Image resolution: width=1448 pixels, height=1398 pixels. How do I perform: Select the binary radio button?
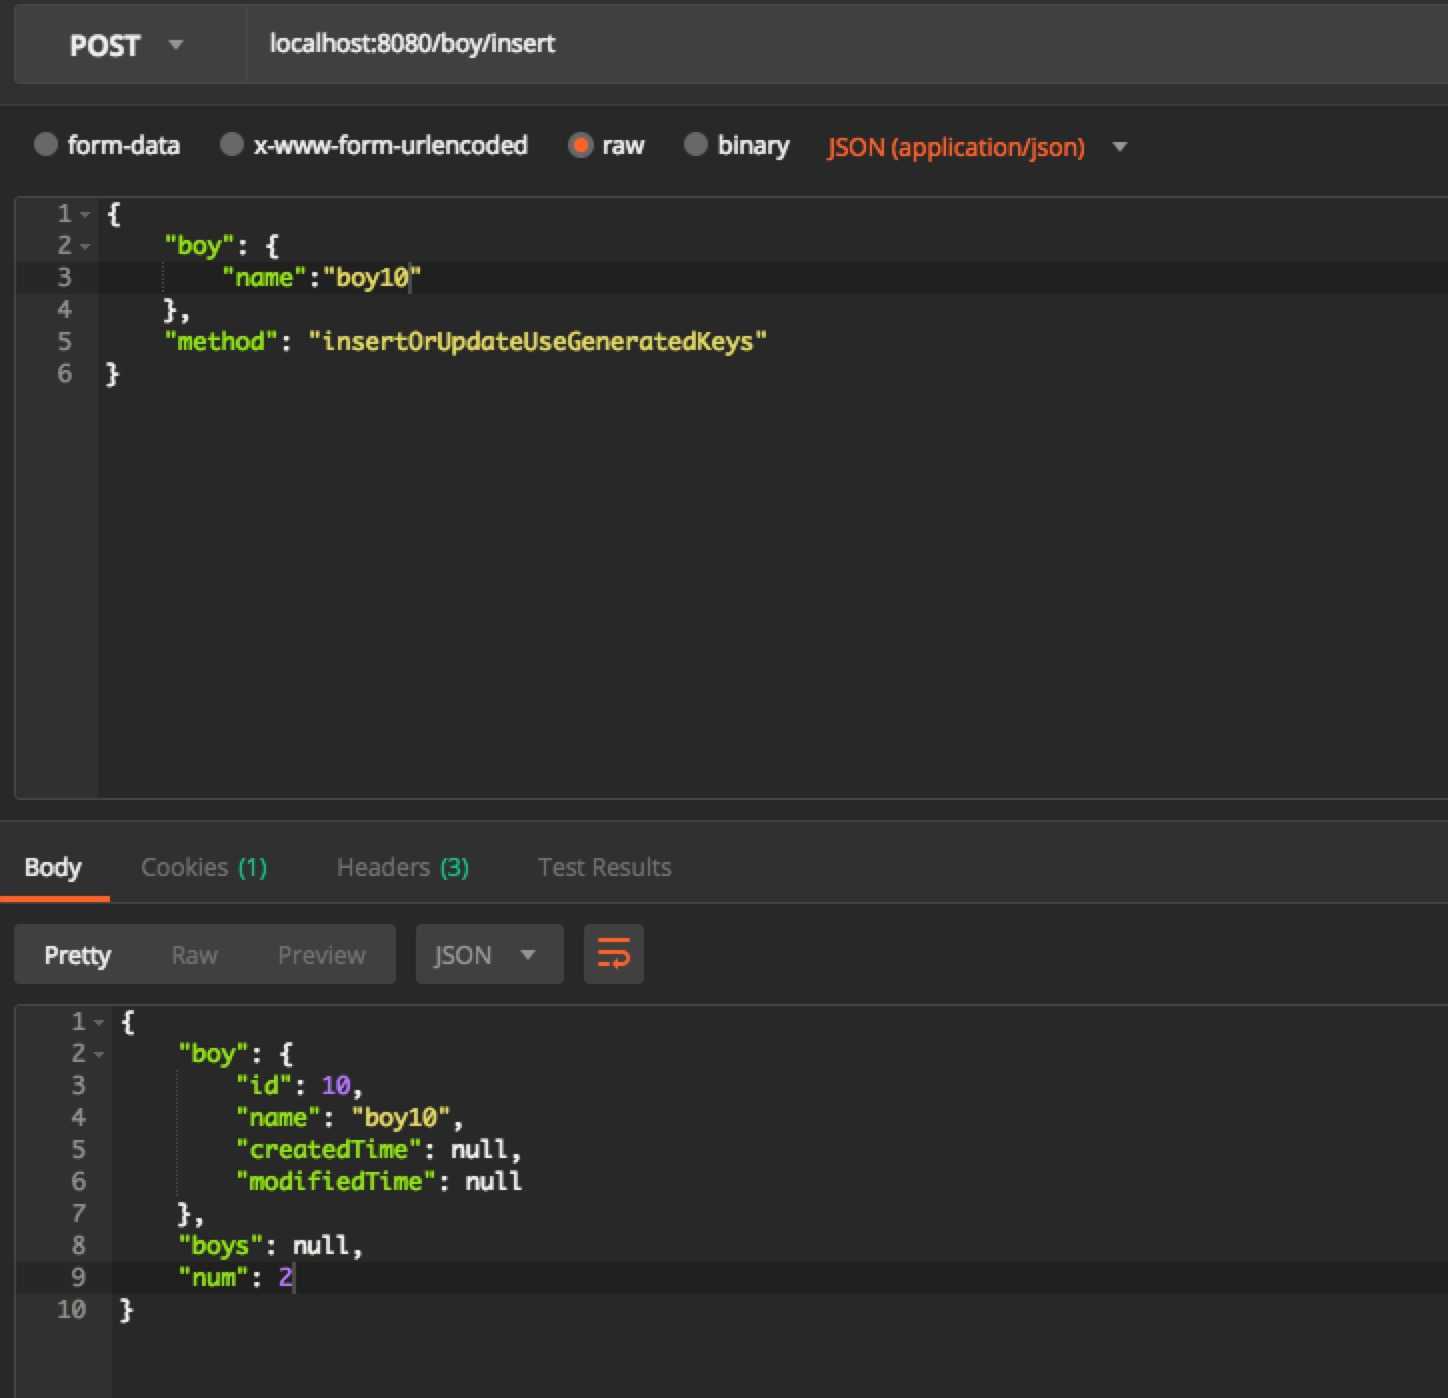tap(695, 144)
